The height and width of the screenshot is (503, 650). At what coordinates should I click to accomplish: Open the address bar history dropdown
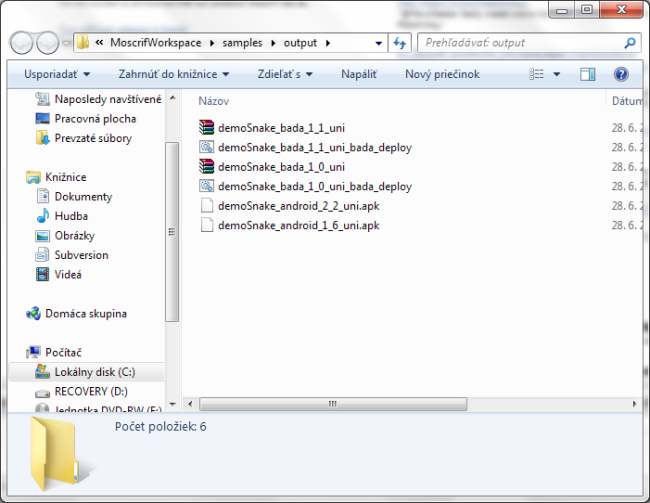(378, 43)
